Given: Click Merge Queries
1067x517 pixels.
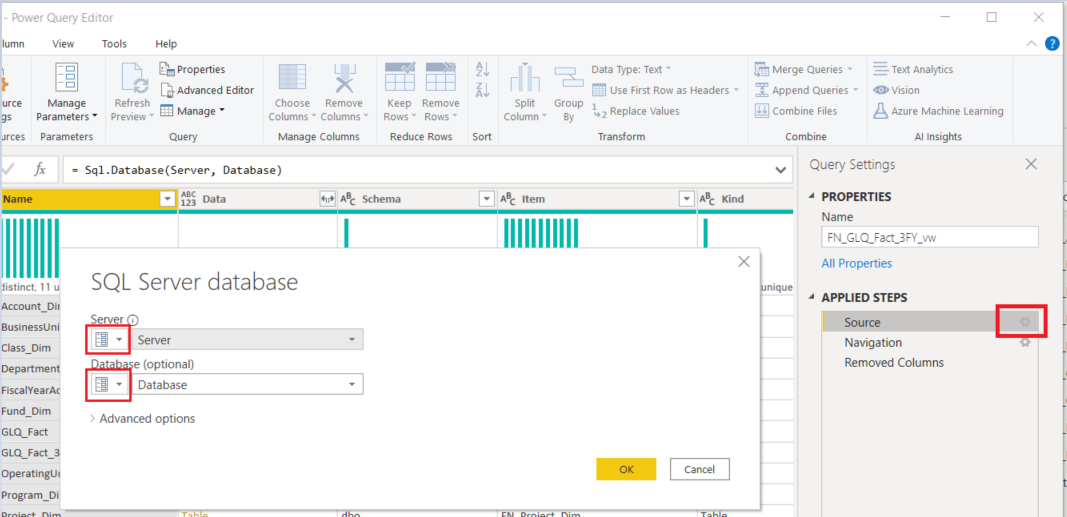Looking at the screenshot, I should tap(804, 69).
